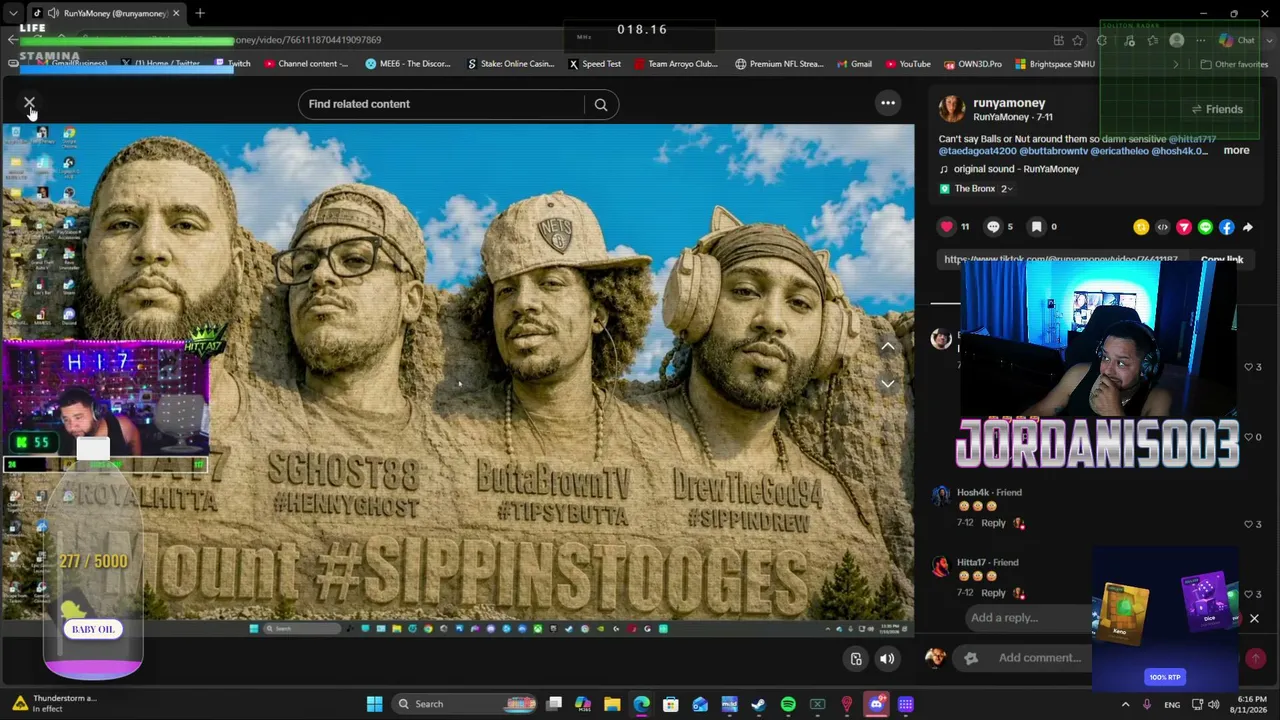The image size is (1280, 720).
Task: Like the video with the heart icon
Action: coord(946,227)
